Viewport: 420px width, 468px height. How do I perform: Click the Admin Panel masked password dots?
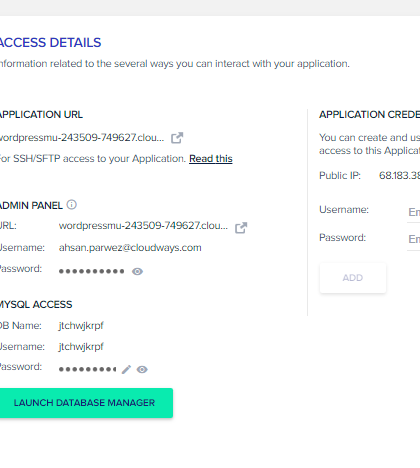click(x=91, y=271)
